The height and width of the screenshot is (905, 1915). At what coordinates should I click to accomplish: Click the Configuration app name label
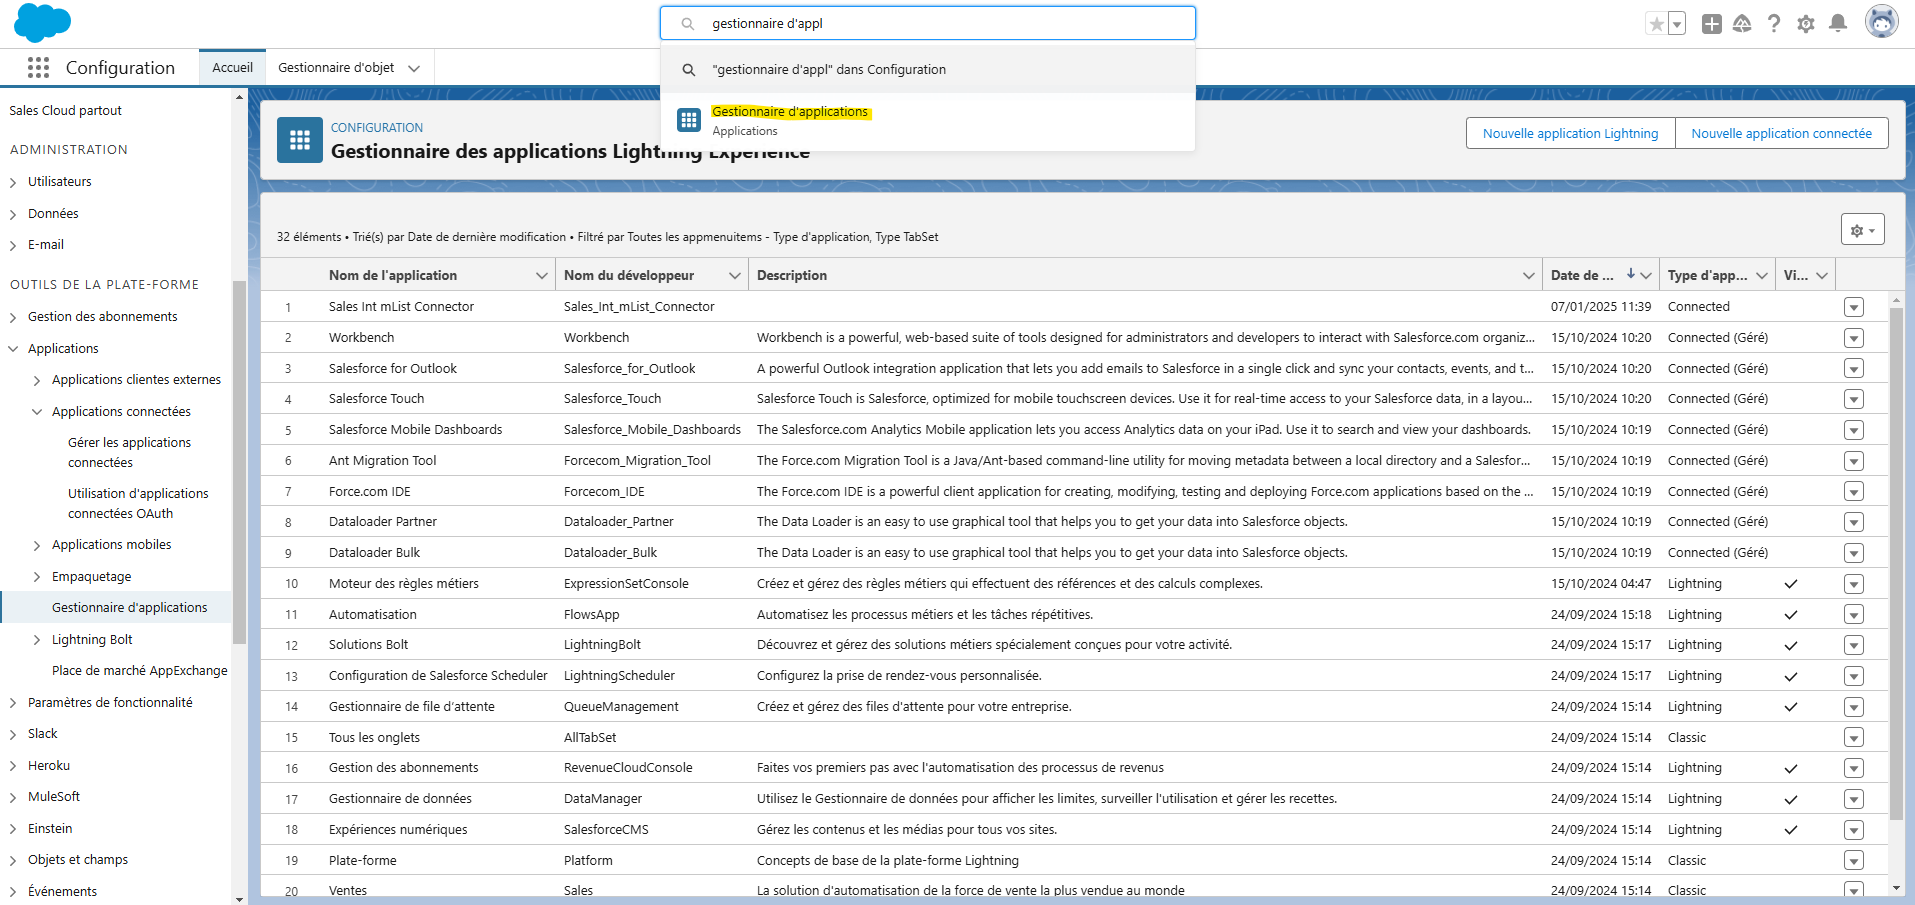pyautogui.click(x=120, y=68)
